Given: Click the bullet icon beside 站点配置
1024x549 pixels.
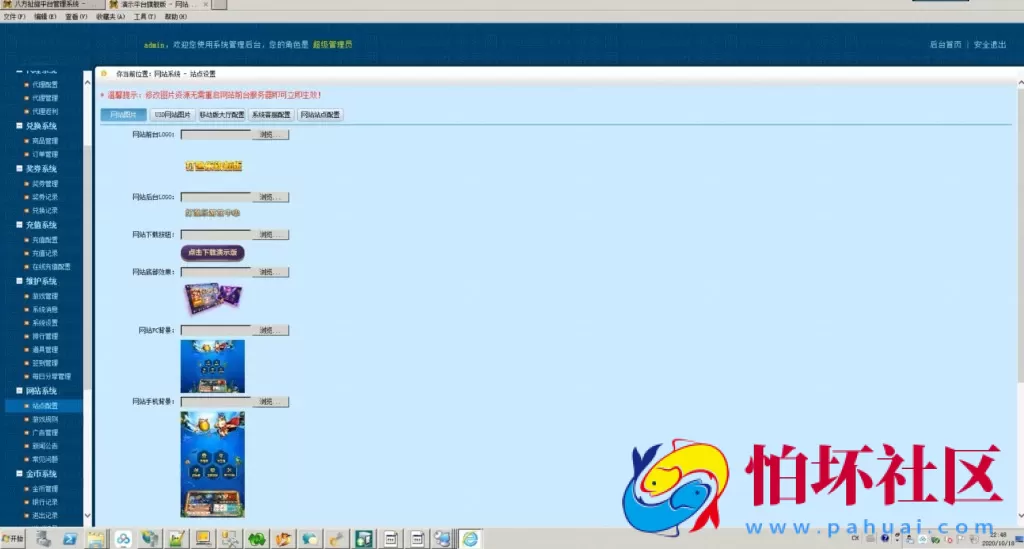Looking at the screenshot, I should 27,407.
